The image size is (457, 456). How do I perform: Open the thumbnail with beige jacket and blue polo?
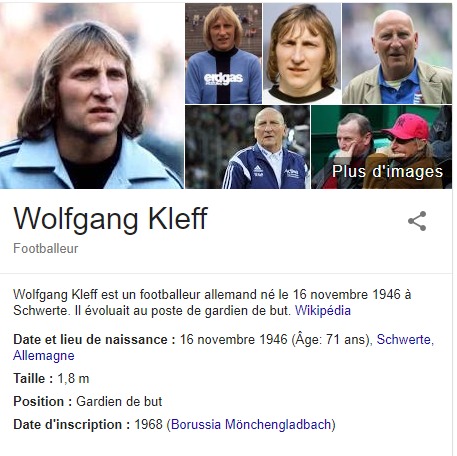(397, 53)
